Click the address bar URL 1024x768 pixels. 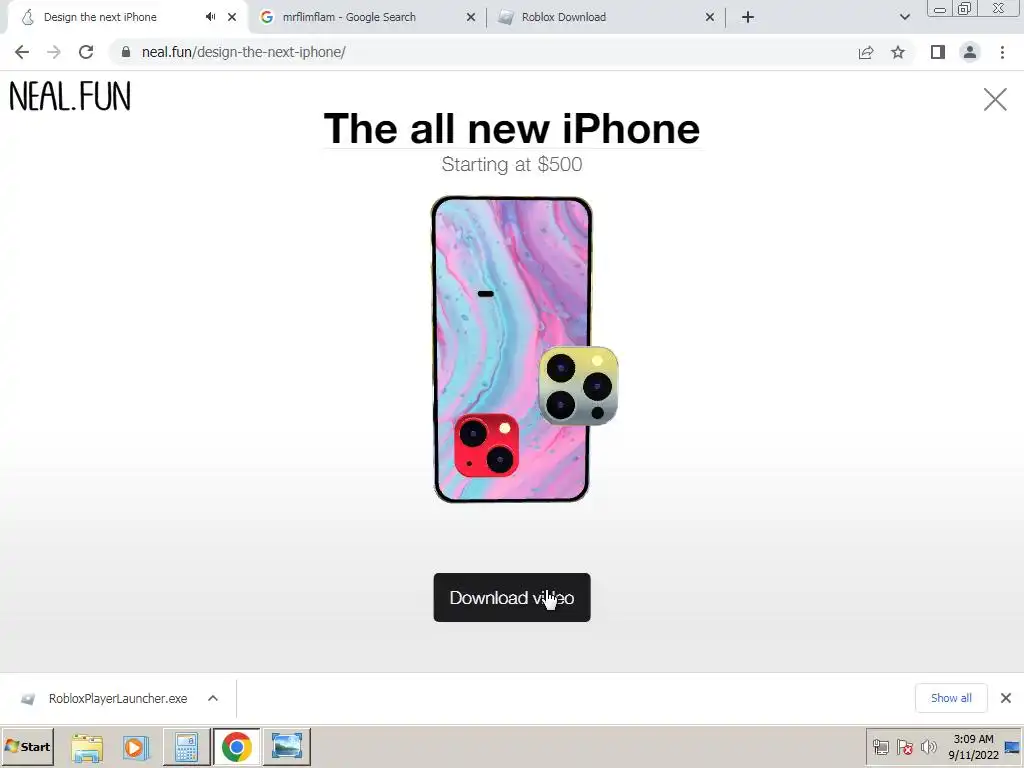point(244,52)
